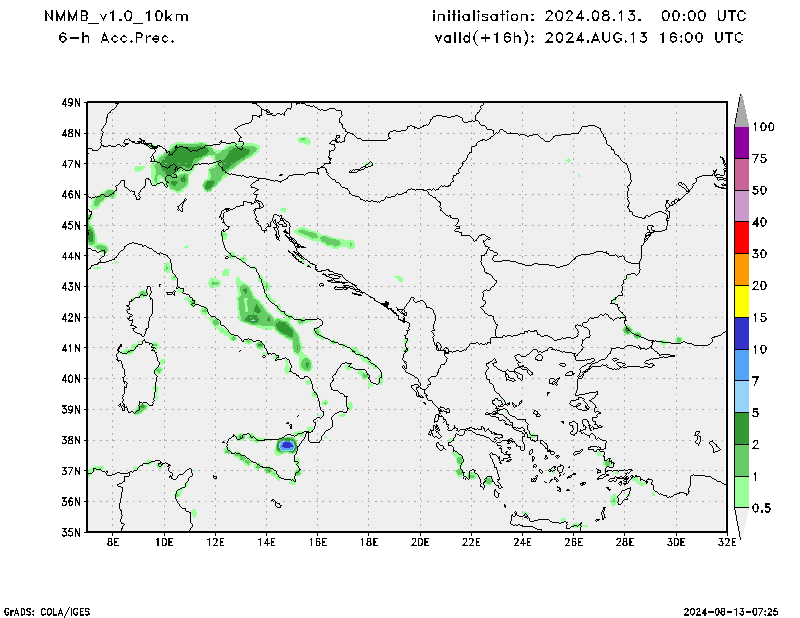Click the 32E longitude axis label
Image resolution: width=800 pixels, height=618 pixels.
tap(727, 542)
